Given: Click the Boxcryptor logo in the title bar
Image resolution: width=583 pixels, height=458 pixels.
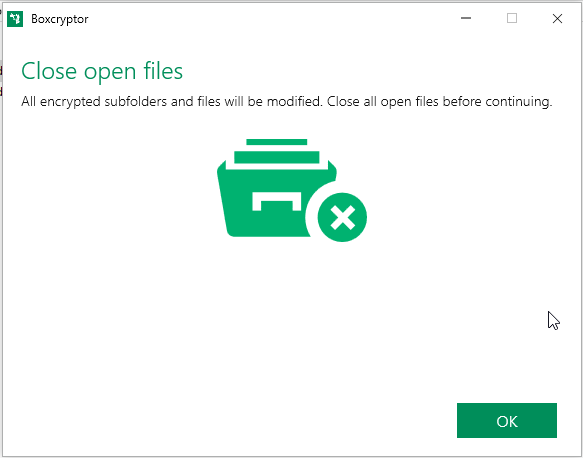Looking at the screenshot, I should pyautogui.click(x=15, y=19).
